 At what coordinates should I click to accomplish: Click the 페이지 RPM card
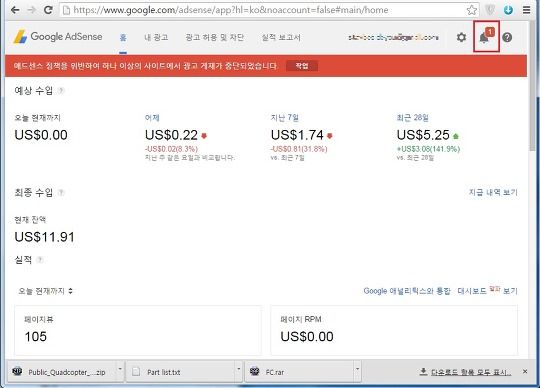tap(394, 330)
